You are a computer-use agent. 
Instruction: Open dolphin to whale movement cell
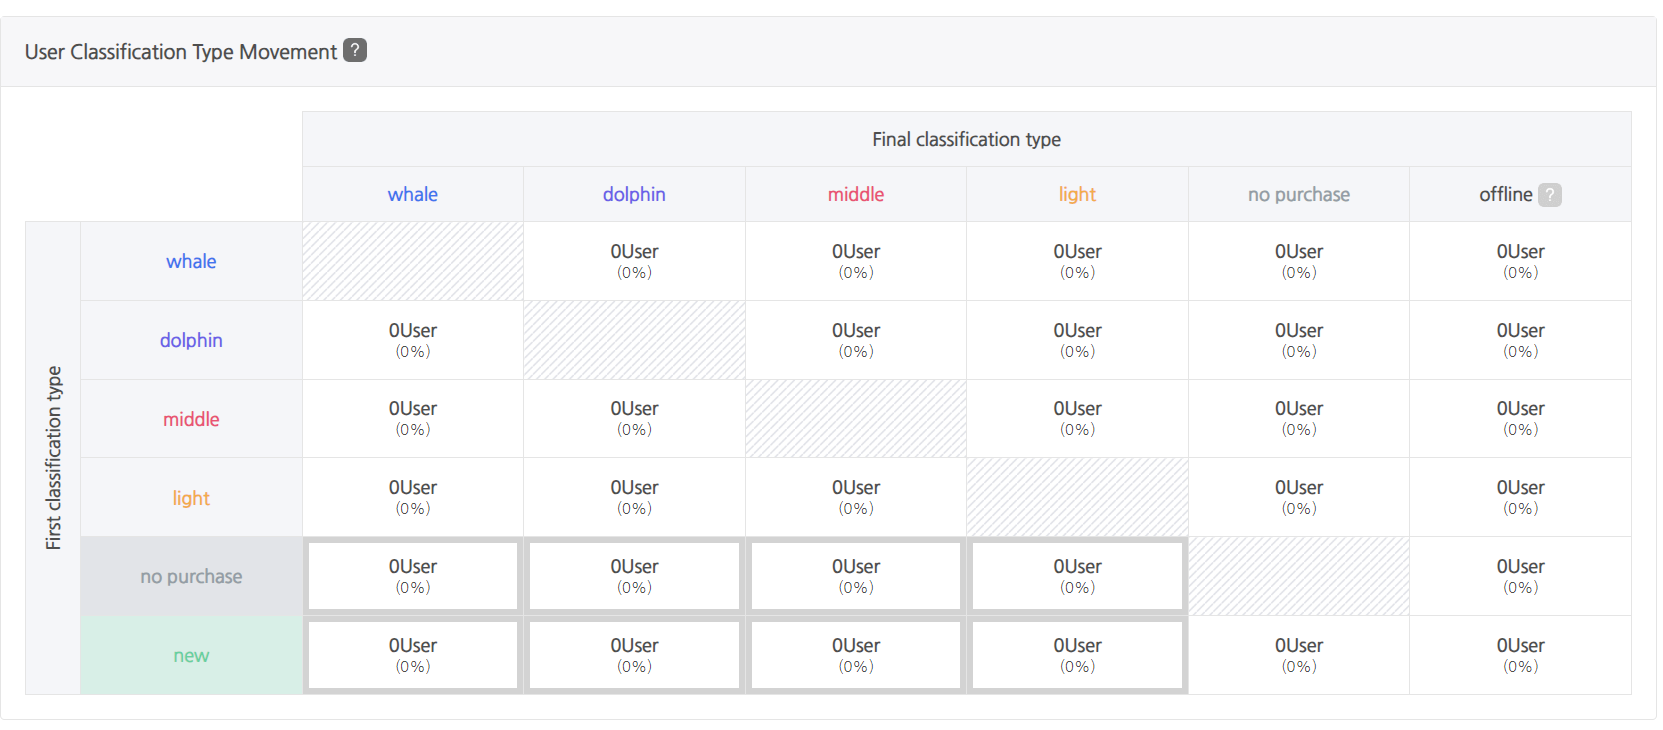coord(413,340)
